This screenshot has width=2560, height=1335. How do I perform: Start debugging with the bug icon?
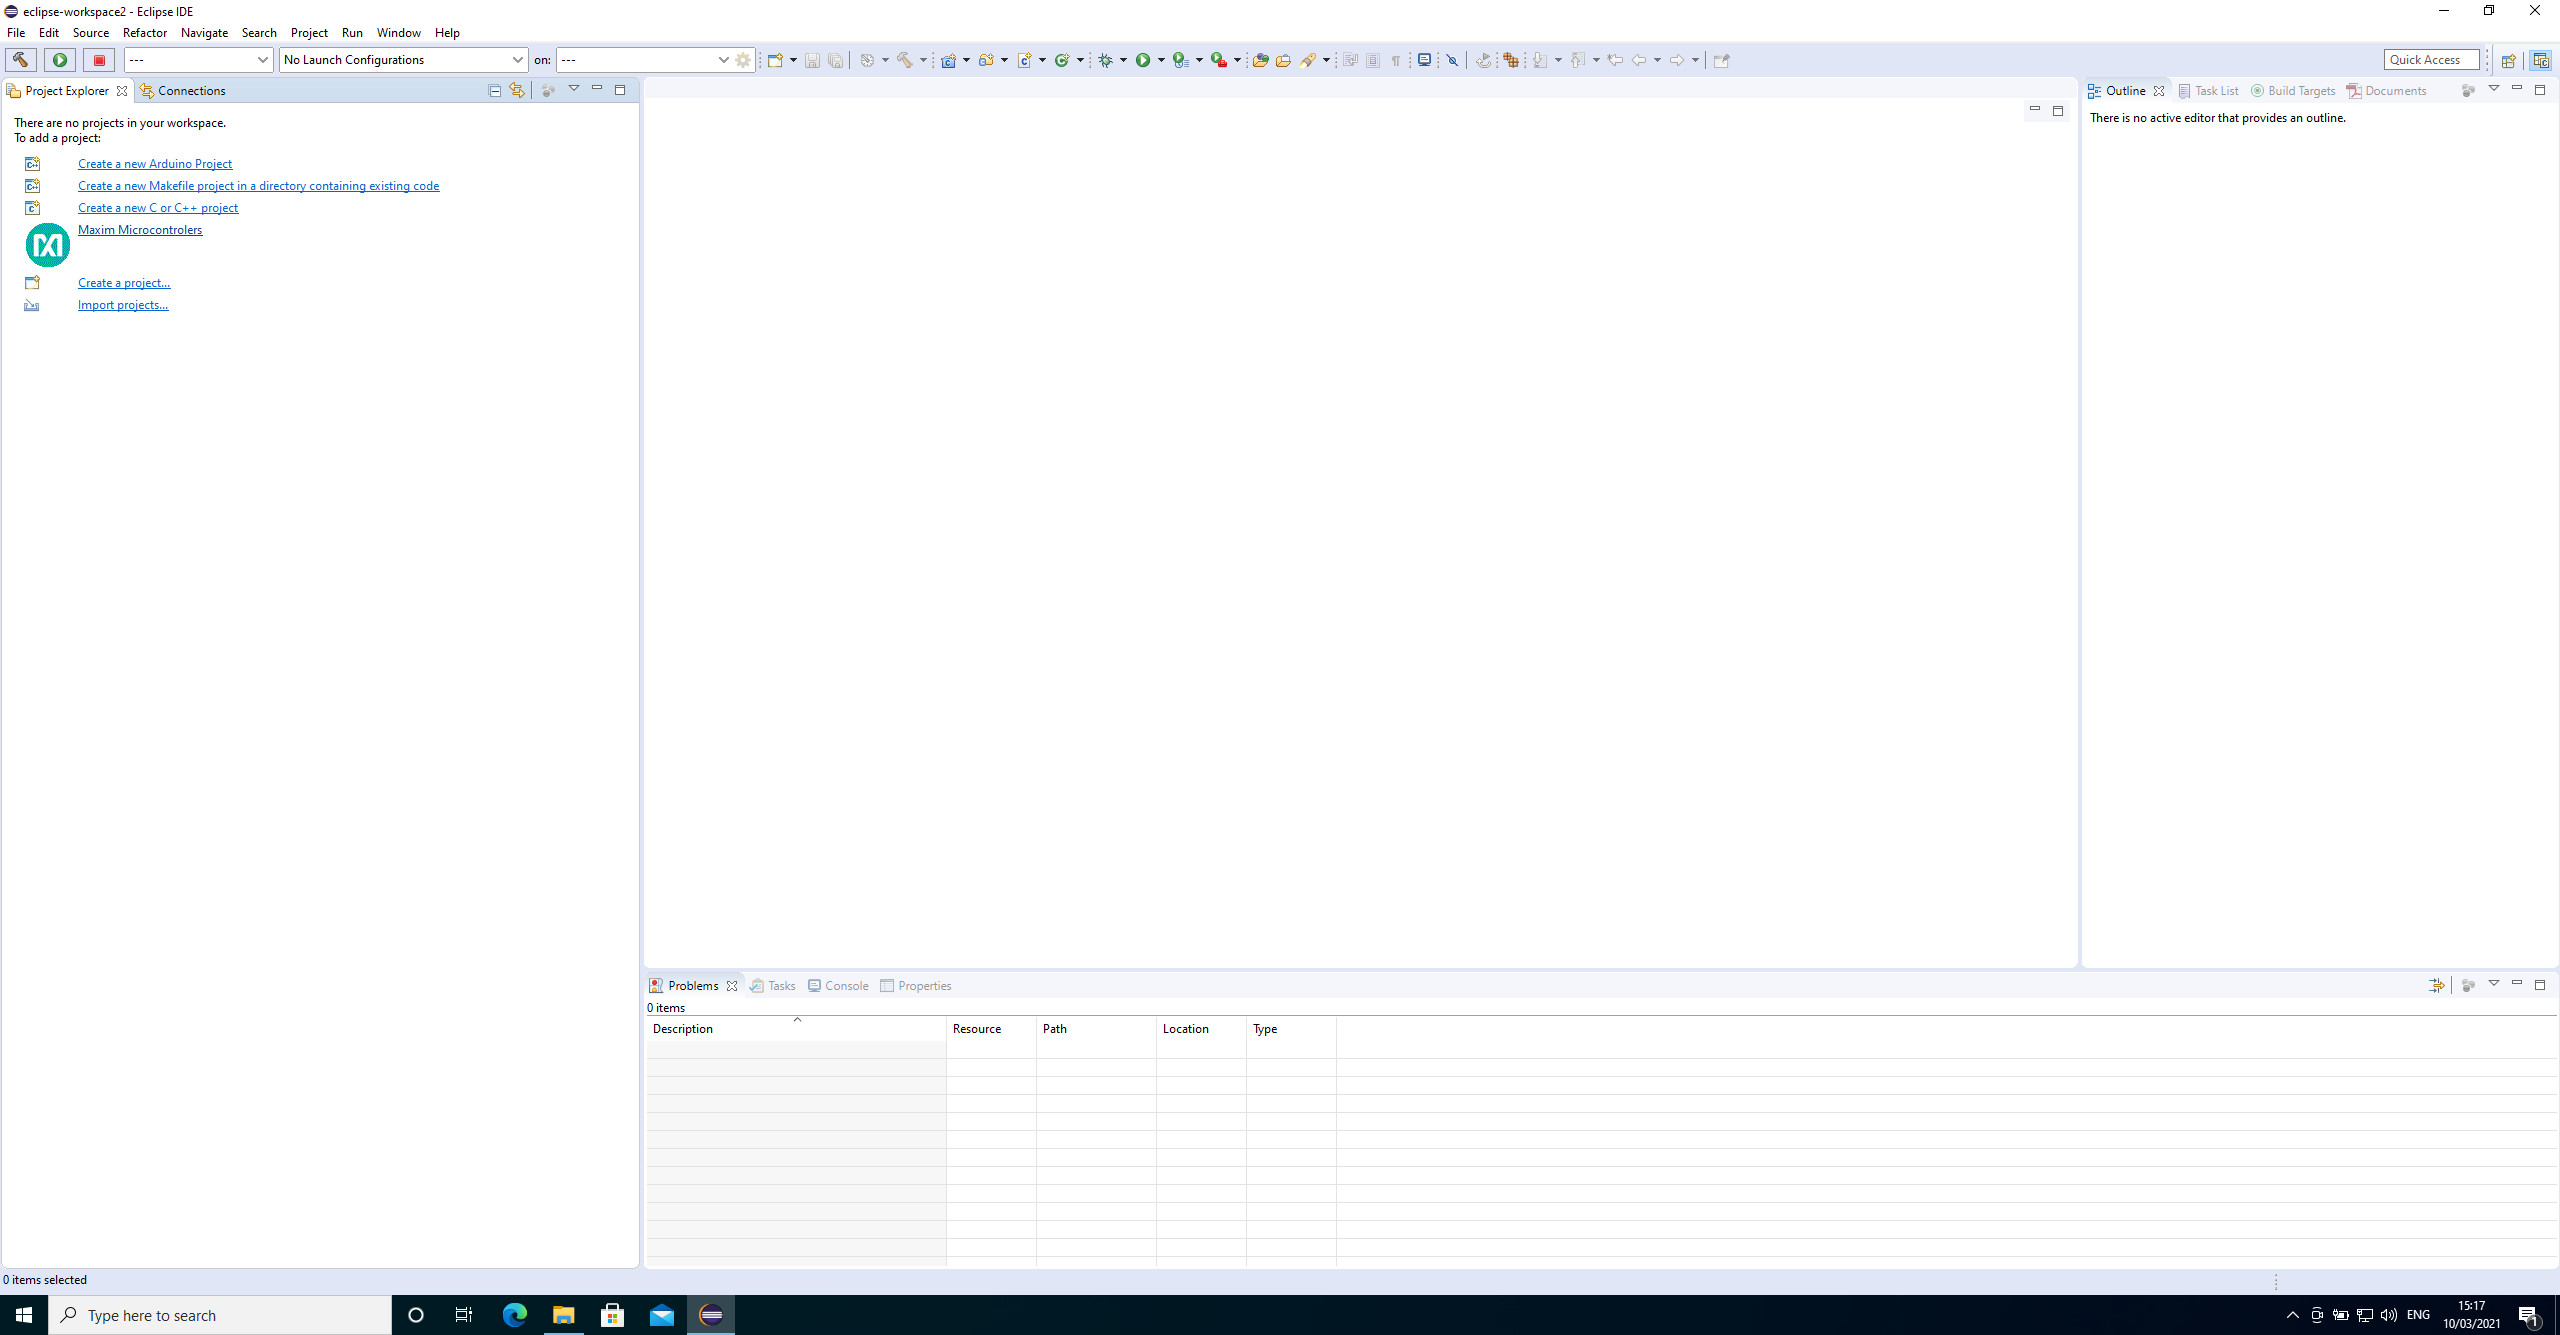click(1105, 60)
